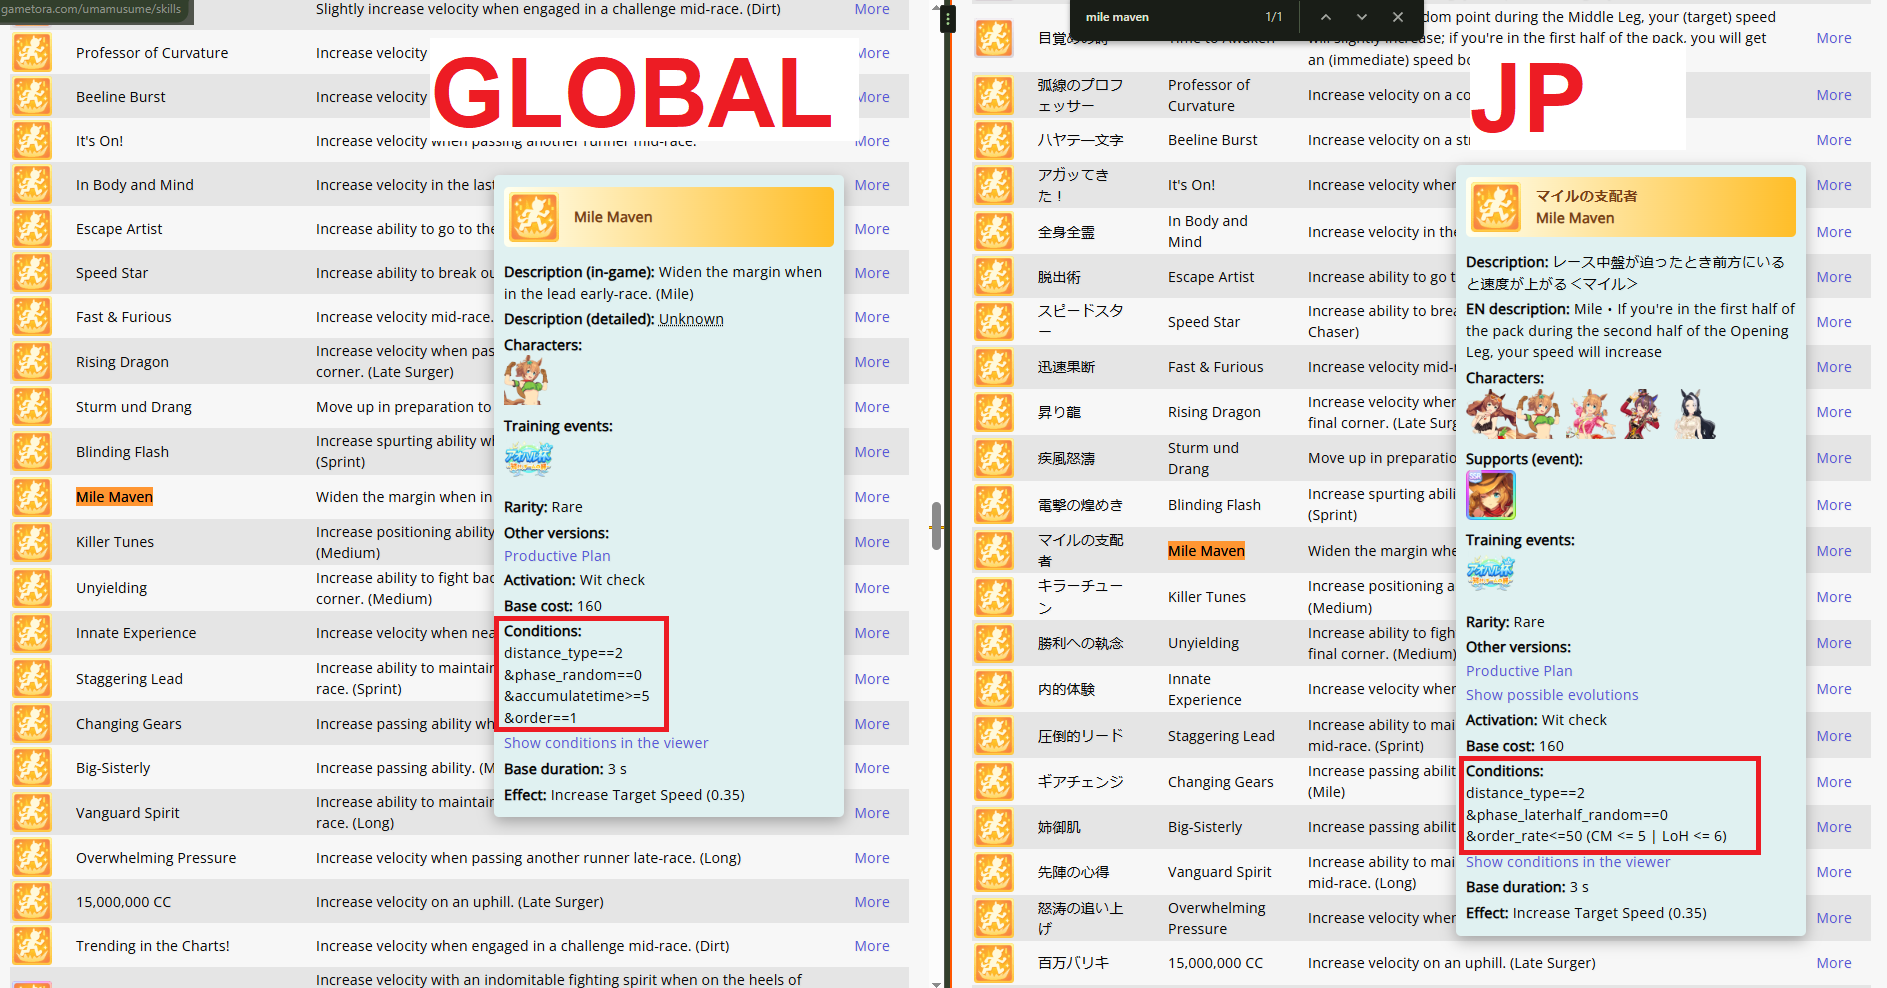Click More for Overwhelming Pressure, left page
The width and height of the screenshot is (1887, 988).
(872, 858)
